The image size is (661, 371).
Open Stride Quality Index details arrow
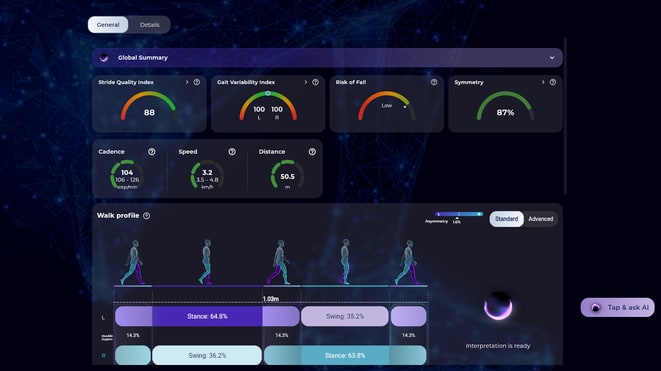(187, 82)
